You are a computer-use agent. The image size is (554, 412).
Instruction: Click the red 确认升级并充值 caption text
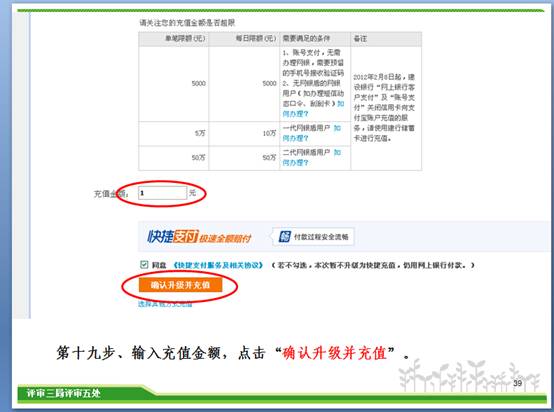(x=334, y=353)
